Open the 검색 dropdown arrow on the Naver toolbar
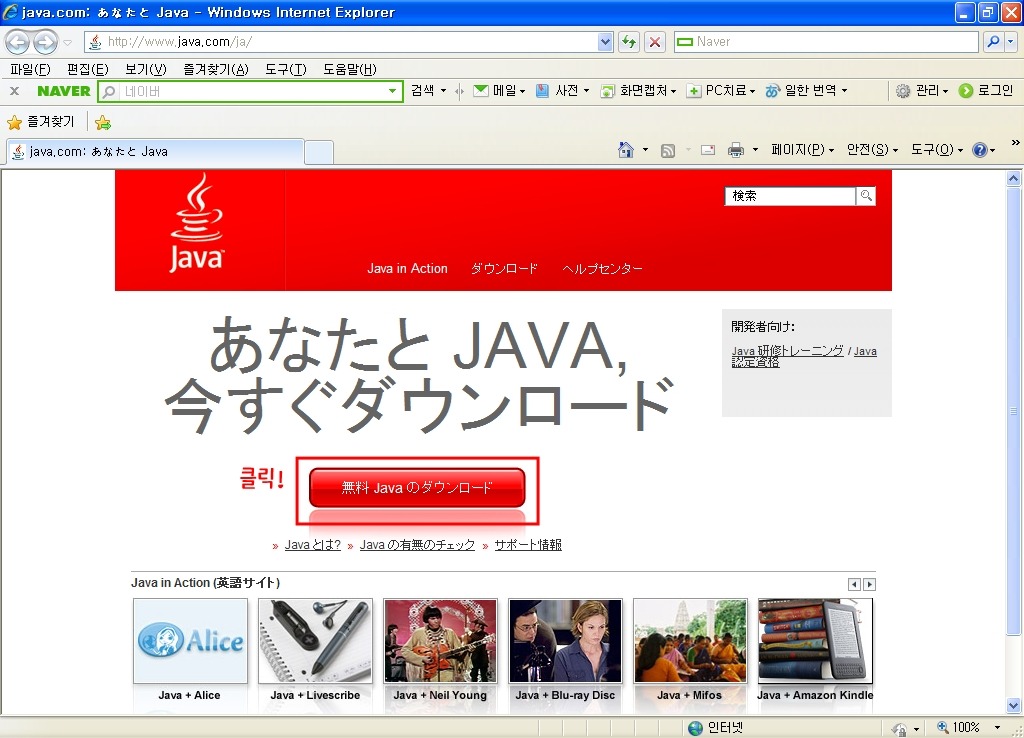 pyautogui.click(x=443, y=91)
